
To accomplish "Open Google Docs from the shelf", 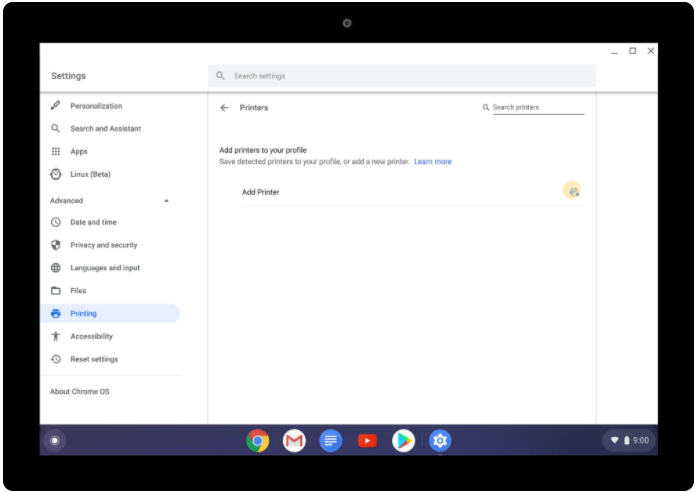I will 331,440.
